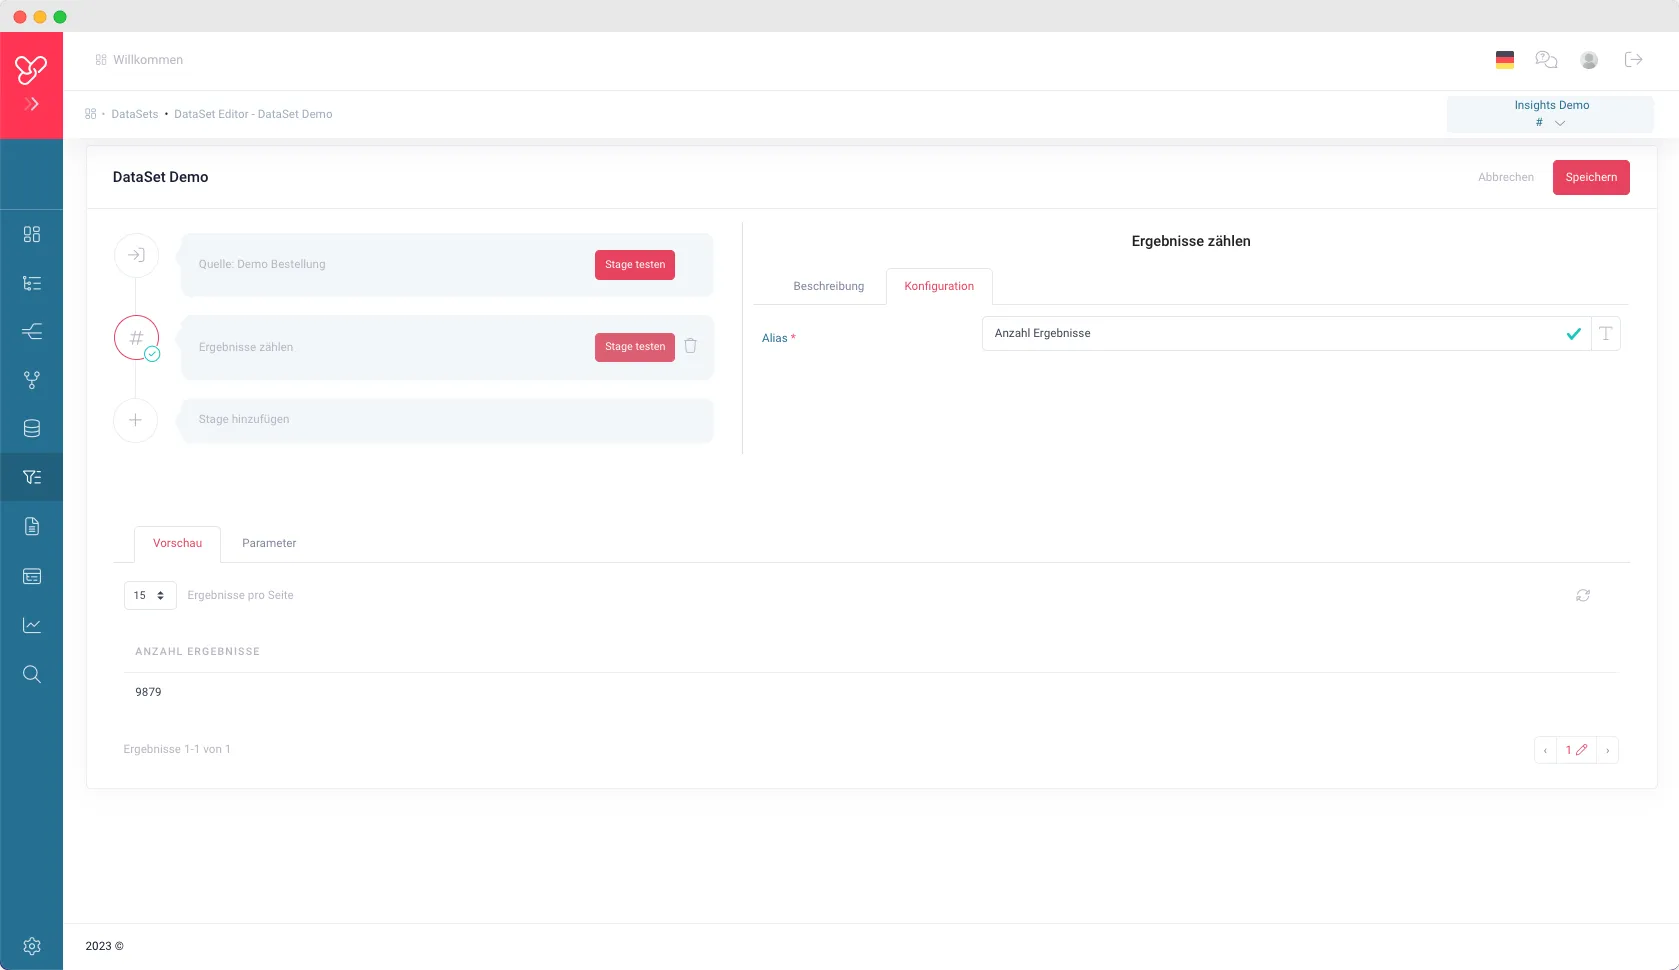Viewport: 1679px width, 970px height.
Task: Open the branch fork icon in sidebar
Action: tap(32, 380)
